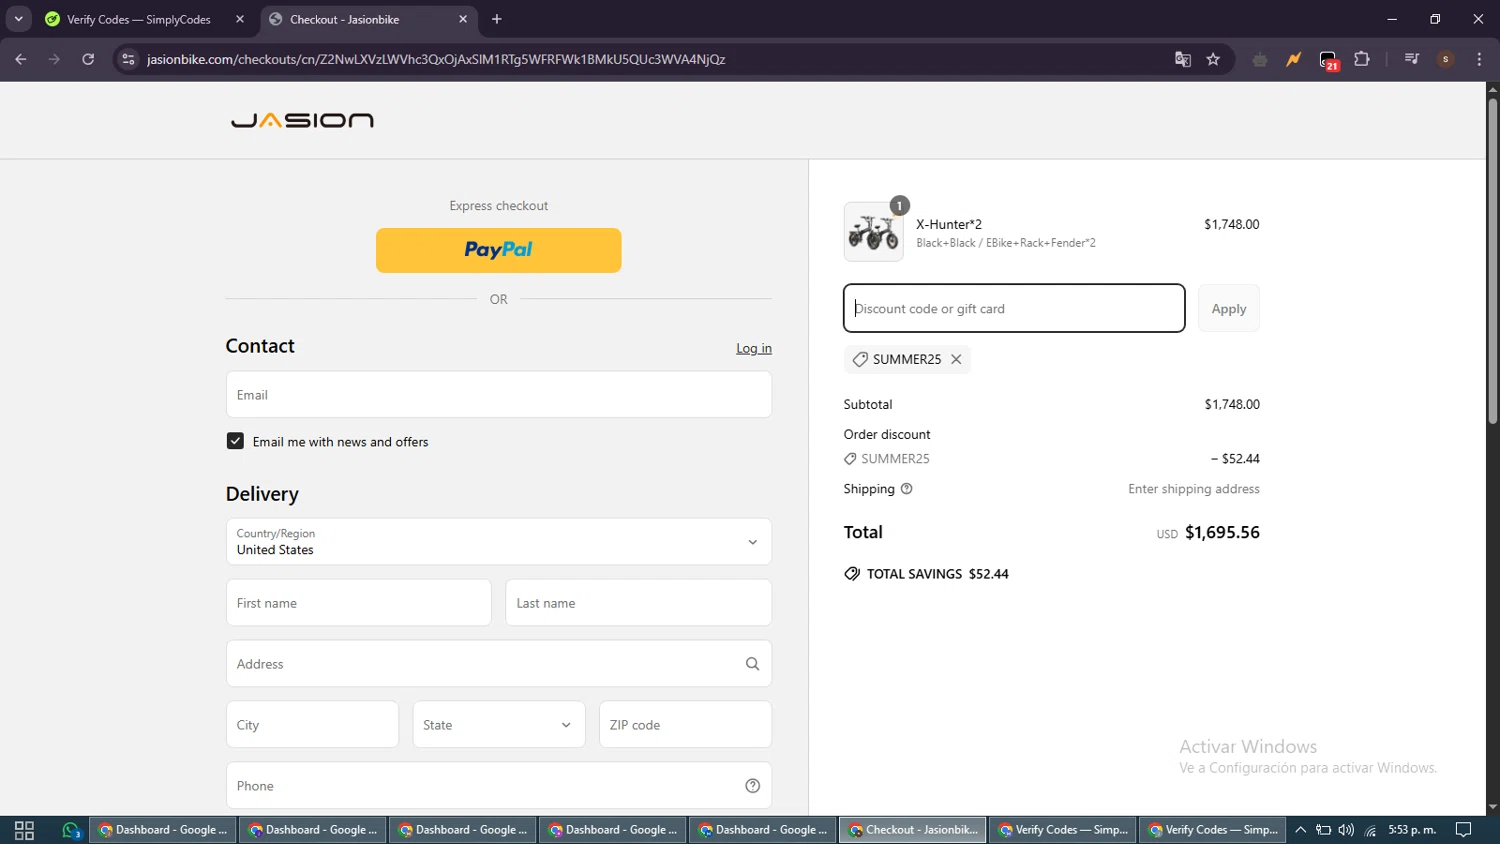Open the Google Translate page icon
Viewport: 1500px width, 844px height.
click(1183, 59)
